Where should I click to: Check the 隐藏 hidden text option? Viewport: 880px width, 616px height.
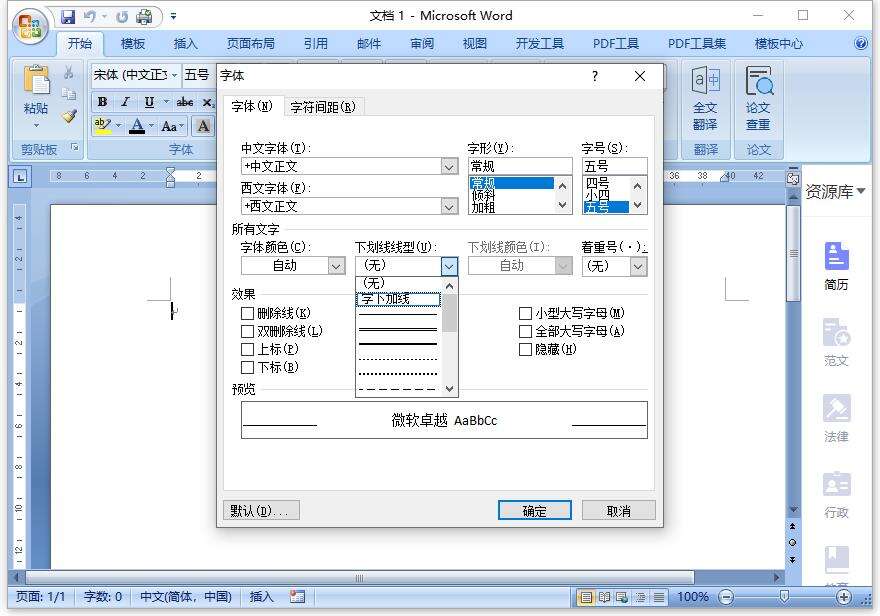pyautogui.click(x=525, y=349)
